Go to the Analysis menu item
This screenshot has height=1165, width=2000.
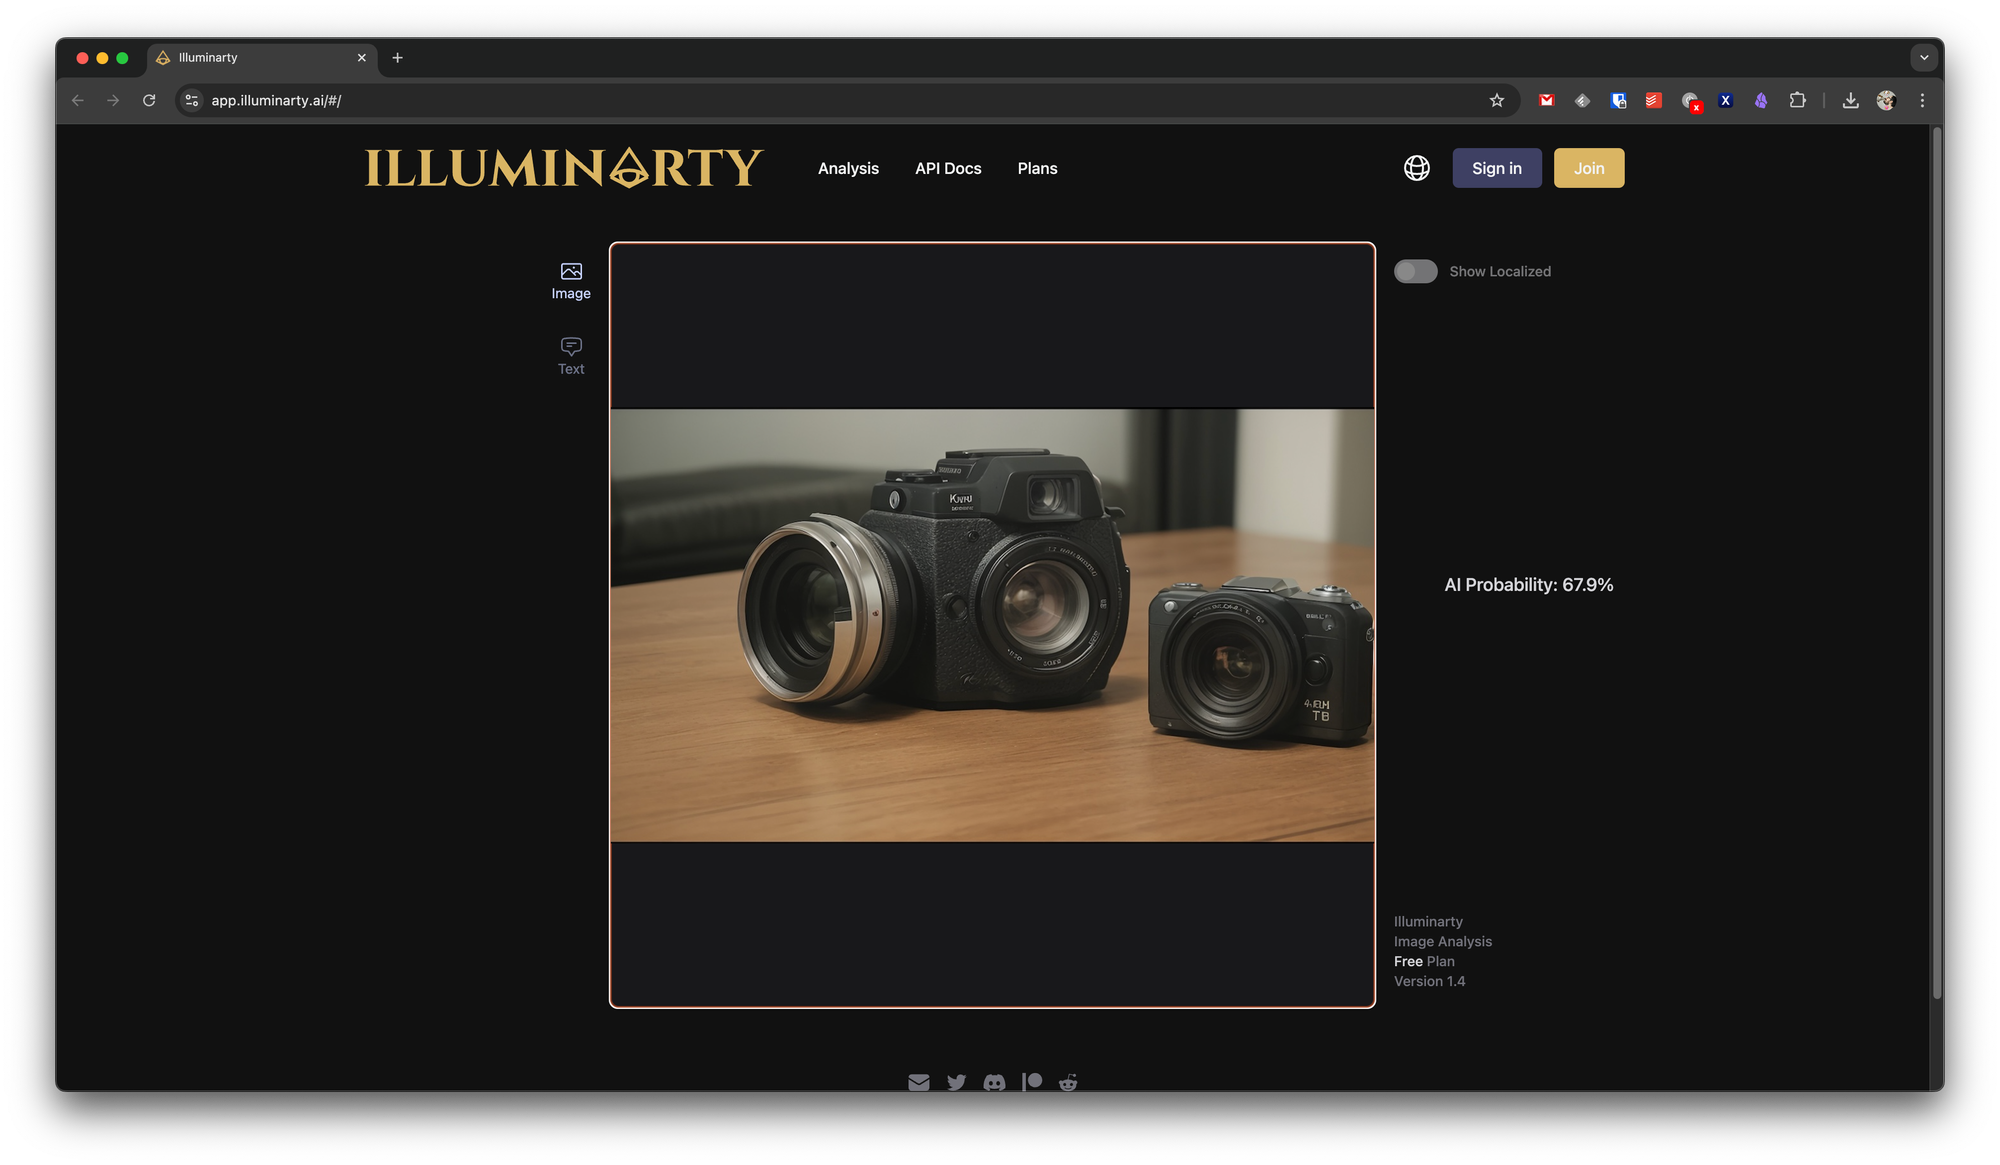(x=848, y=168)
